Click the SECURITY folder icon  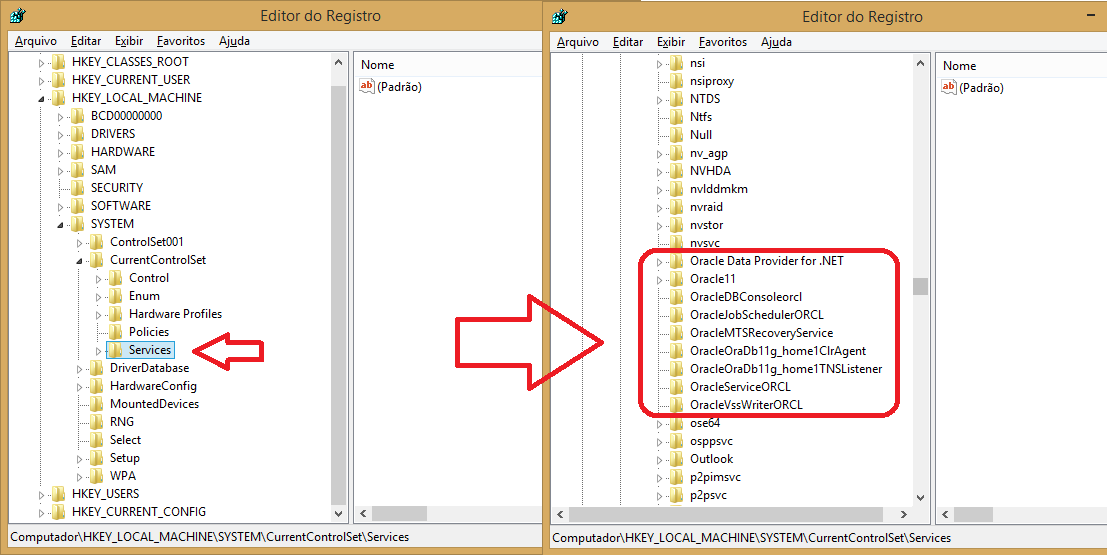[x=78, y=188]
